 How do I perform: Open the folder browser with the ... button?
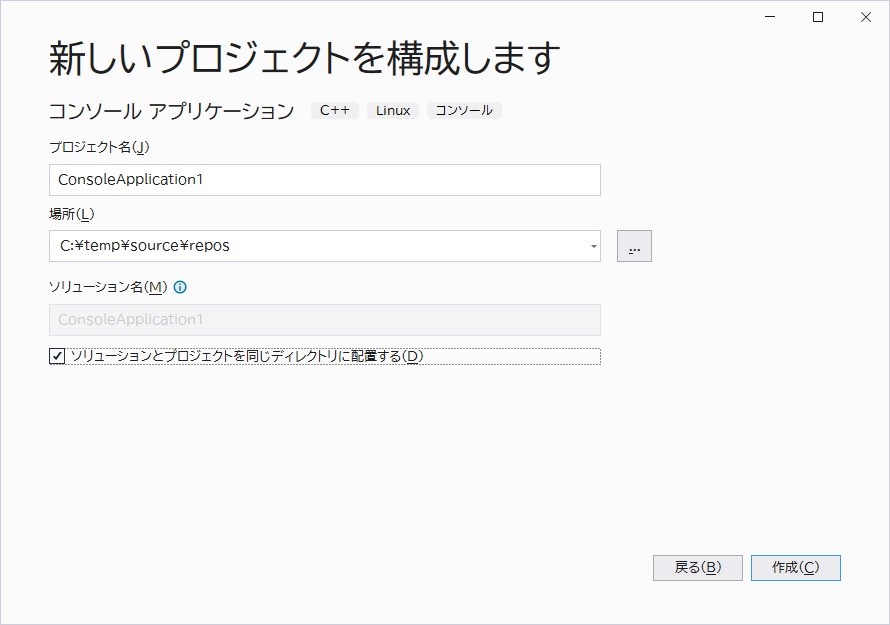click(634, 246)
